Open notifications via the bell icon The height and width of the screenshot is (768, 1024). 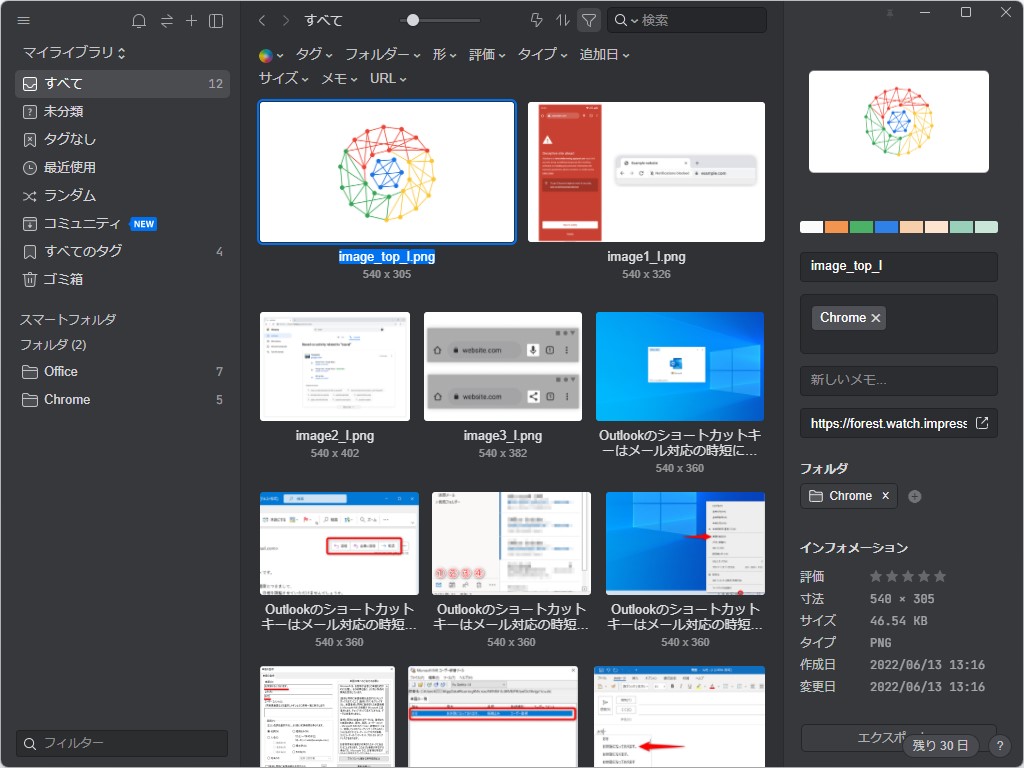(138, 20)
